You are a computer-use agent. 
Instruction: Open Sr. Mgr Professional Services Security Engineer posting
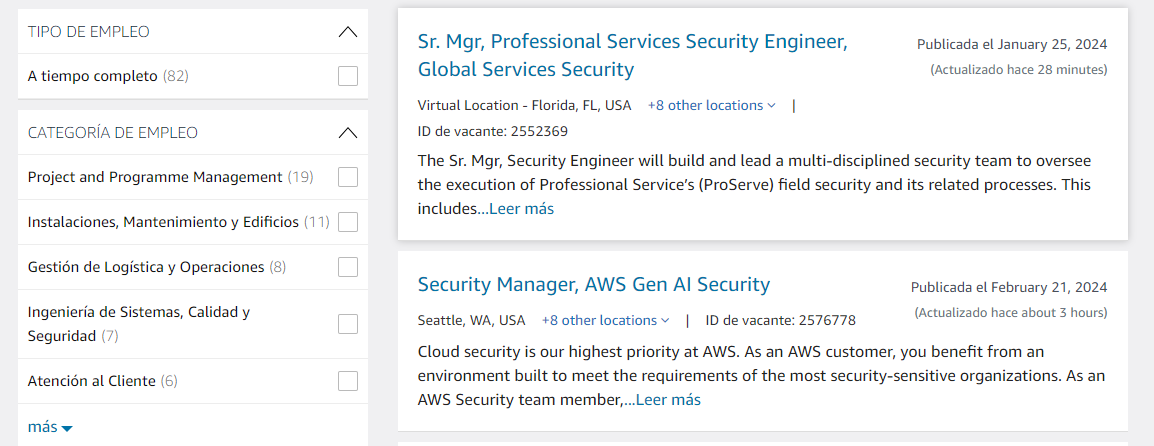[632, 55]
